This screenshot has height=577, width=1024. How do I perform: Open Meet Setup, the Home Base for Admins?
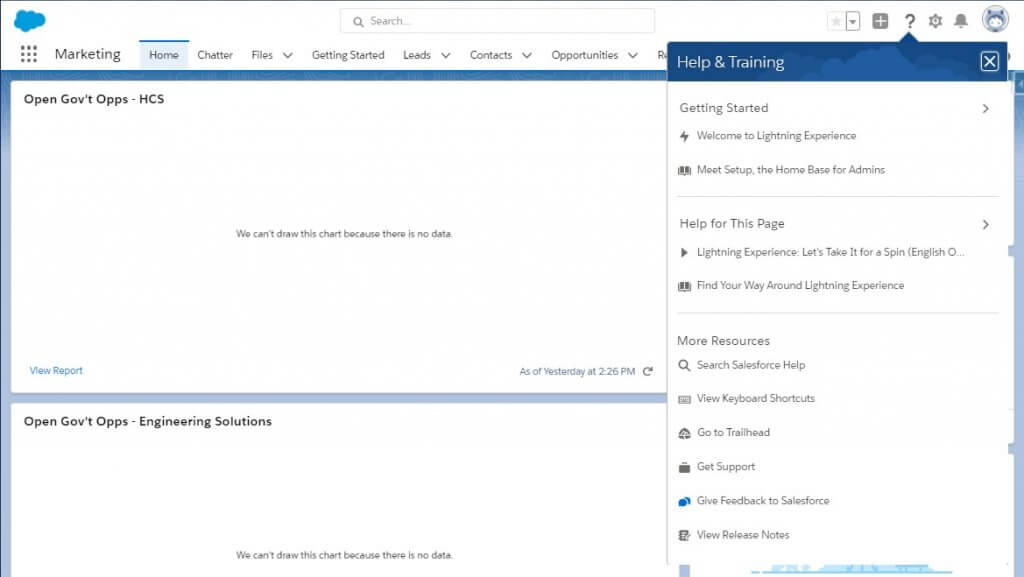(790, 170)
